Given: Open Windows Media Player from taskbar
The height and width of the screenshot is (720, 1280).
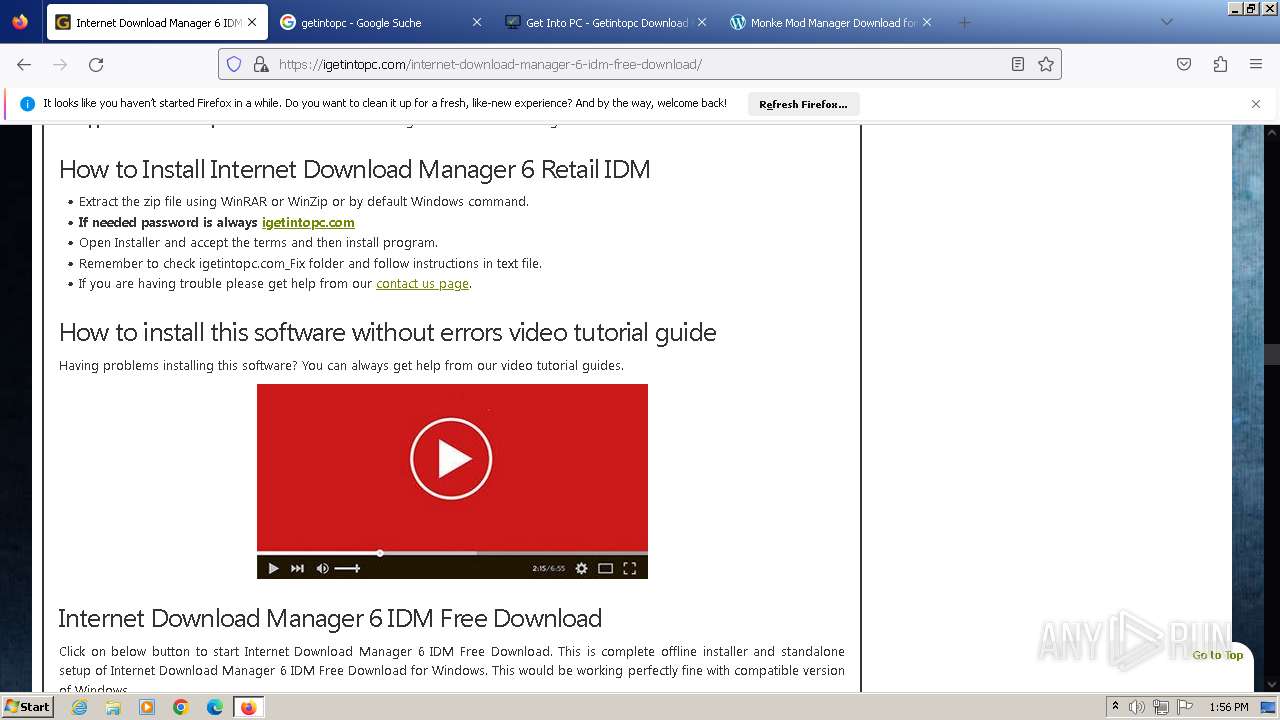Looking at the screenshot, I should (x=147, y=707).
